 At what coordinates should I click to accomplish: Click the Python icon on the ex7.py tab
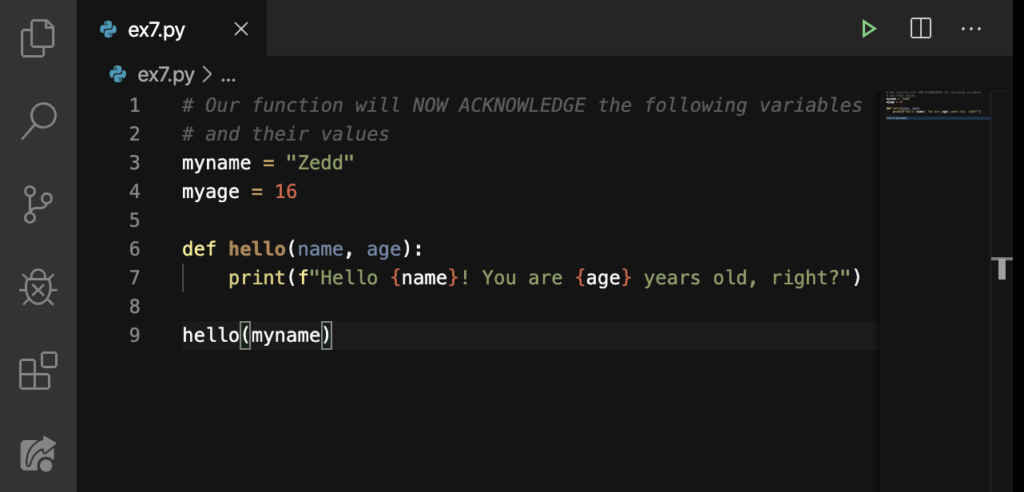(x=108, y=29)
